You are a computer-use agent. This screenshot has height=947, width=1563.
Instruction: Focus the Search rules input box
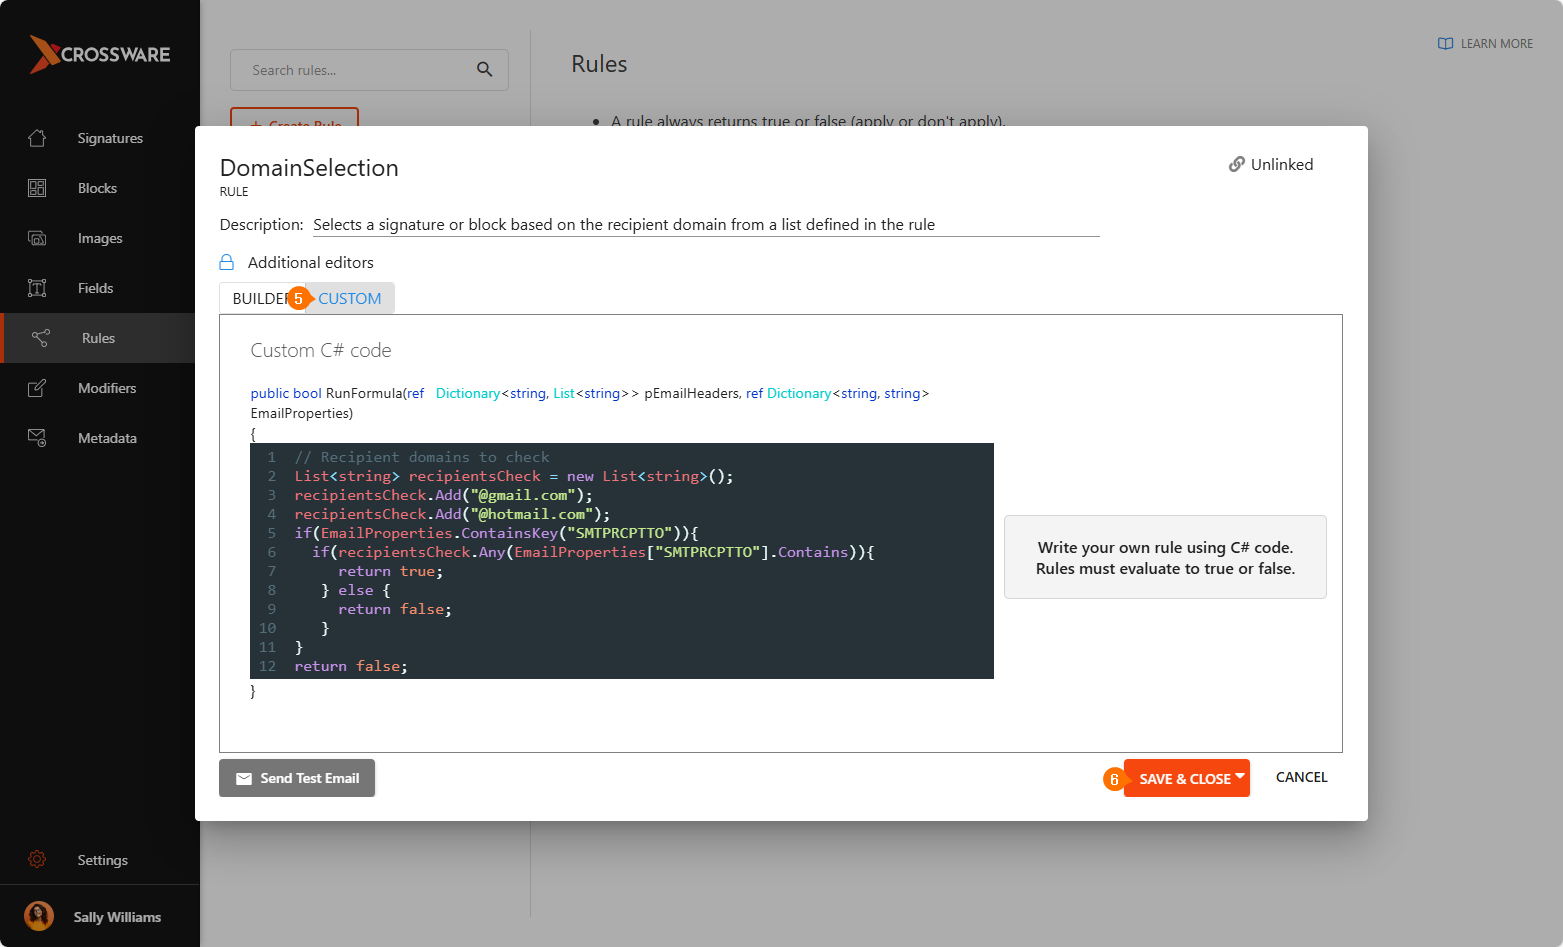pos(355,70)
